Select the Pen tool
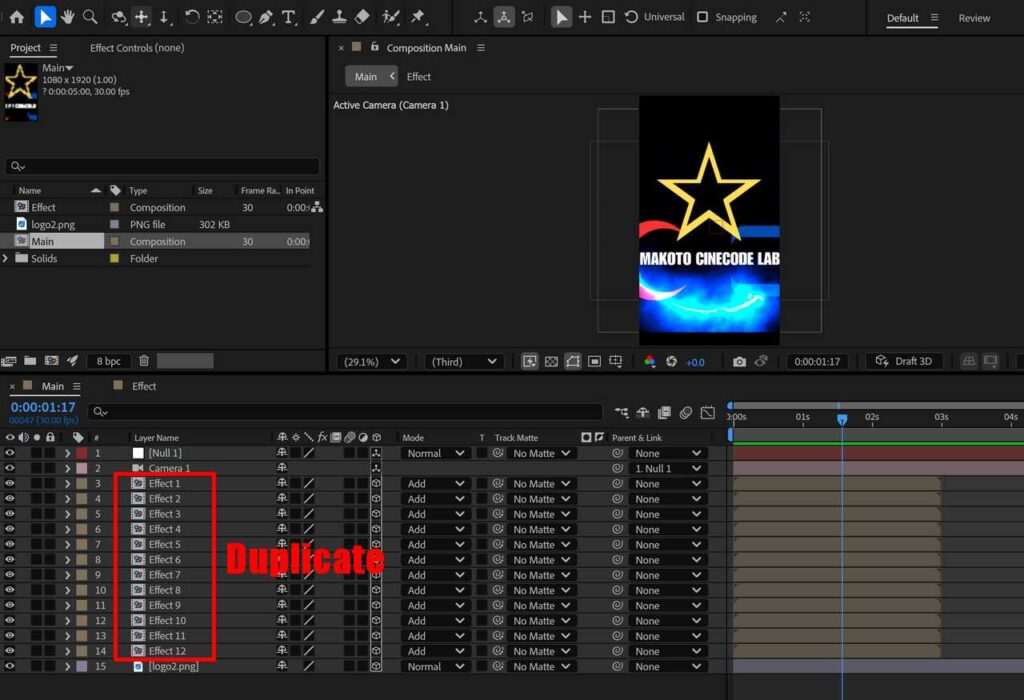Image resolution: width=1024 pixels, height=700 pixels. [x=266, y=17]
